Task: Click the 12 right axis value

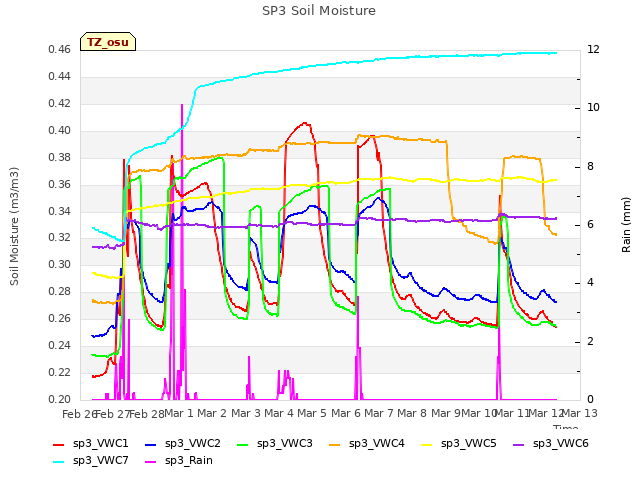Action: [x=593, y=49]
